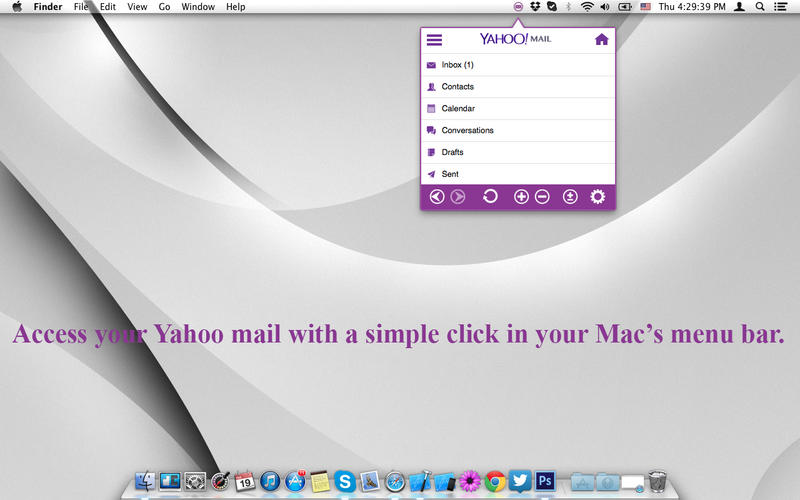
Task: Open the yellow Notes app in dock
Action: coord(320,481)
